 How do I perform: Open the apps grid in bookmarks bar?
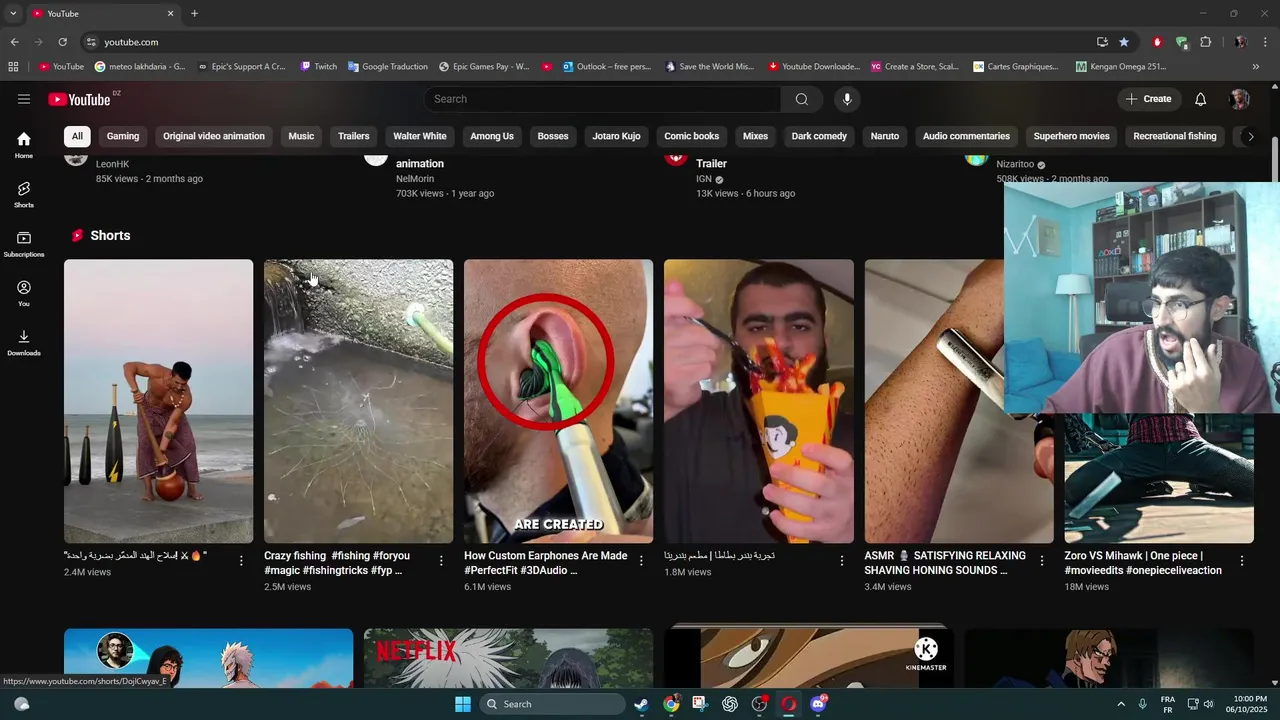(x=13, y=67)
